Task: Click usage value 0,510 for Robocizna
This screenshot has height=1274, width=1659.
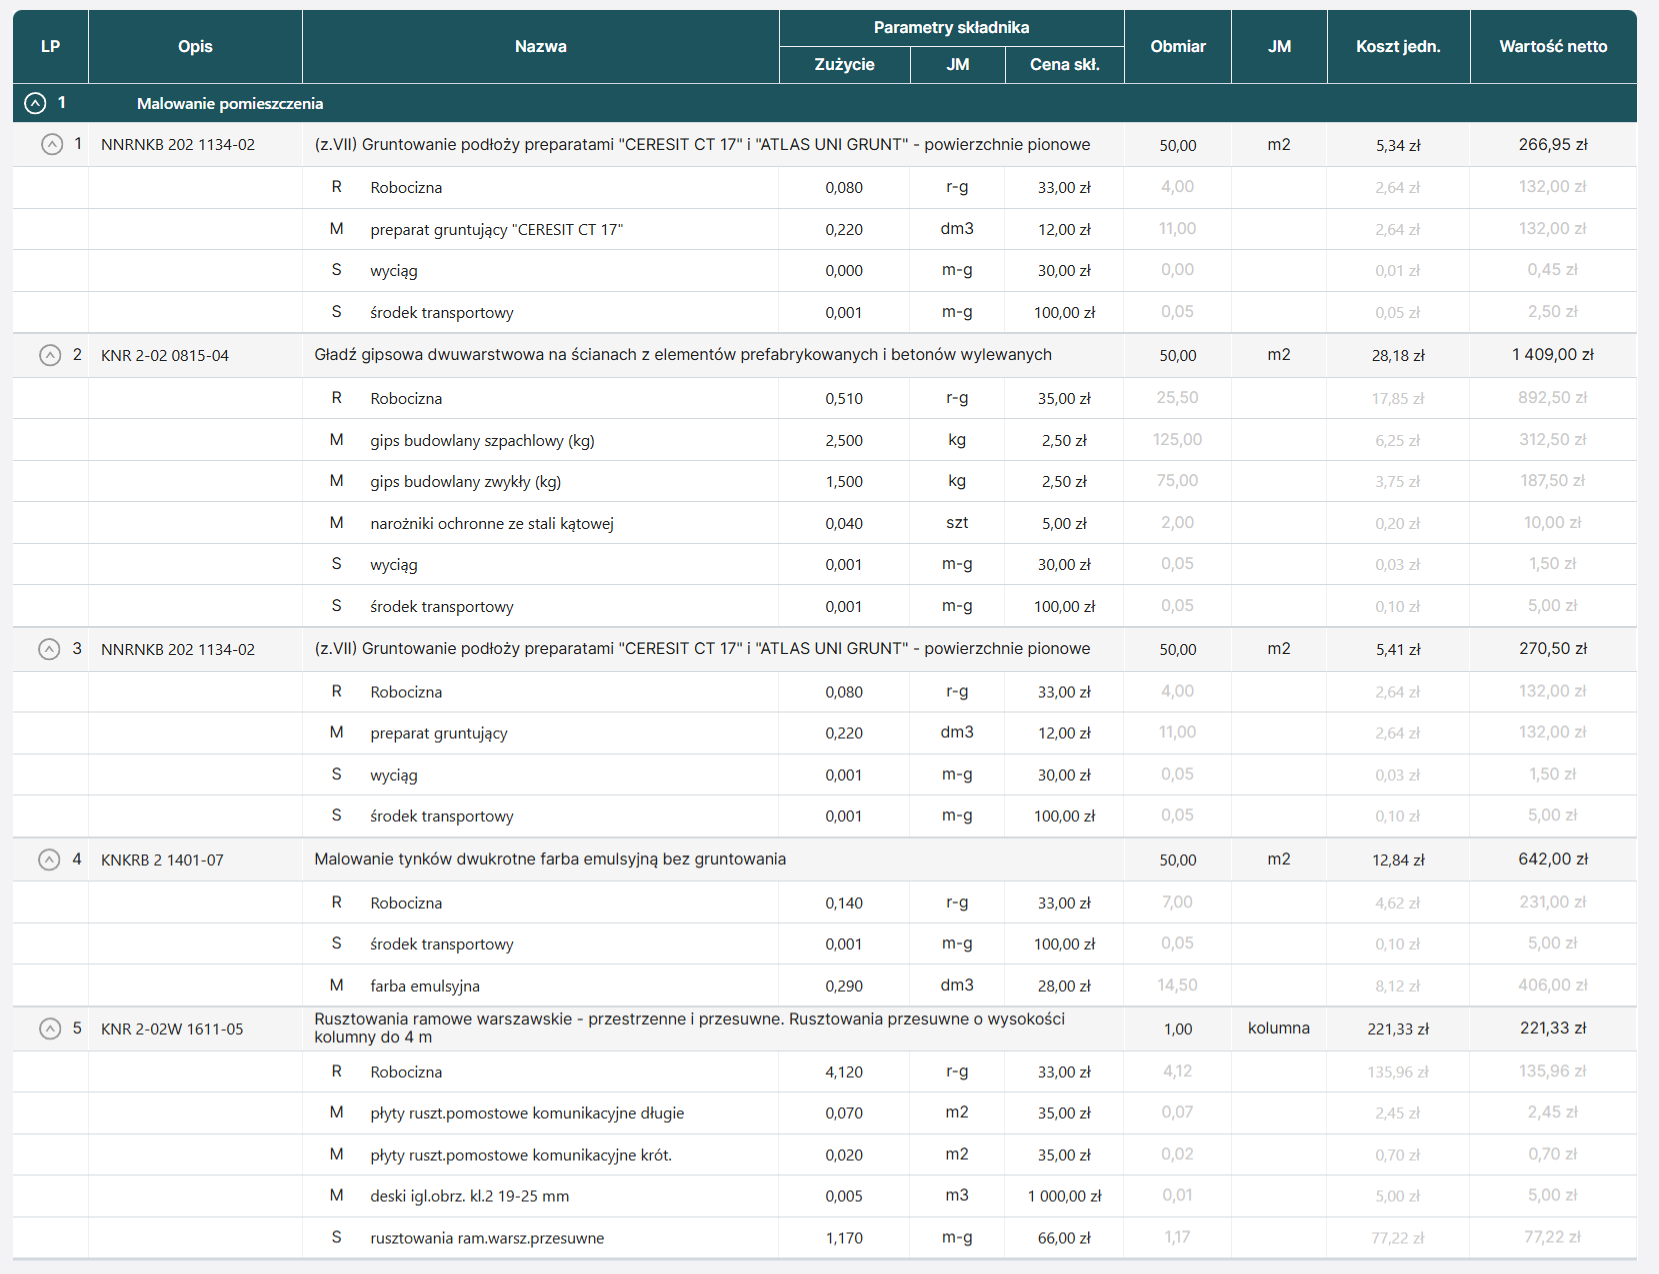Action: [x=844, y=398]
